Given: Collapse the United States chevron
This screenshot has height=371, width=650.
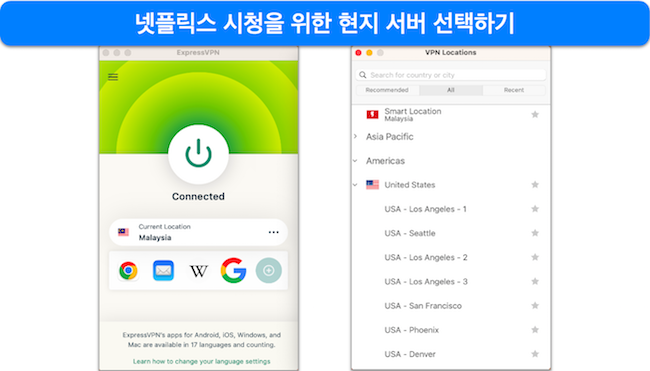Looking at the screenshot, I should [355, 185].
